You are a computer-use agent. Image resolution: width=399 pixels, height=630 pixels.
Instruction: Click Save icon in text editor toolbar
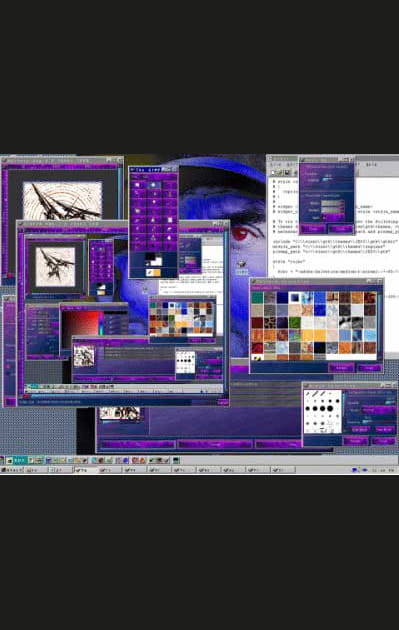(x=287, y=173)
